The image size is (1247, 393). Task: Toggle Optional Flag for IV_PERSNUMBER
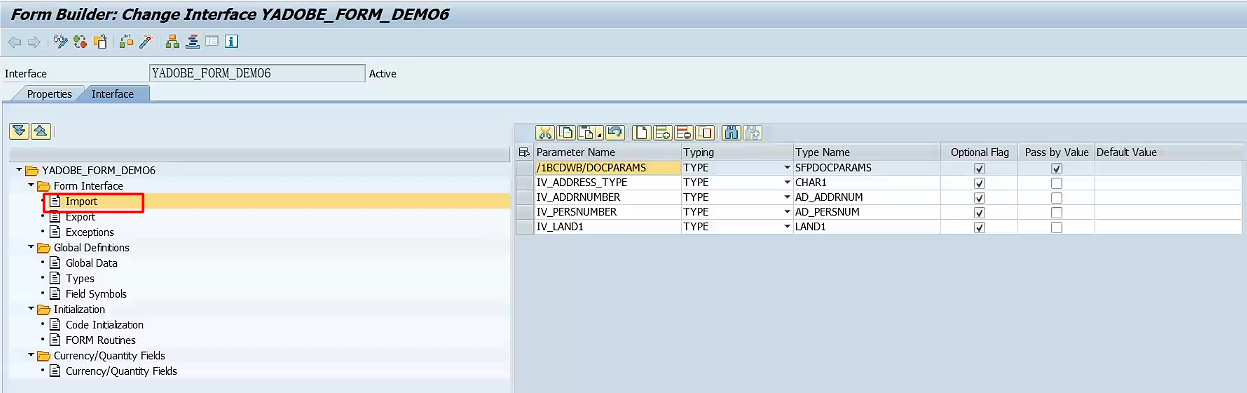[x=979, y=213]
